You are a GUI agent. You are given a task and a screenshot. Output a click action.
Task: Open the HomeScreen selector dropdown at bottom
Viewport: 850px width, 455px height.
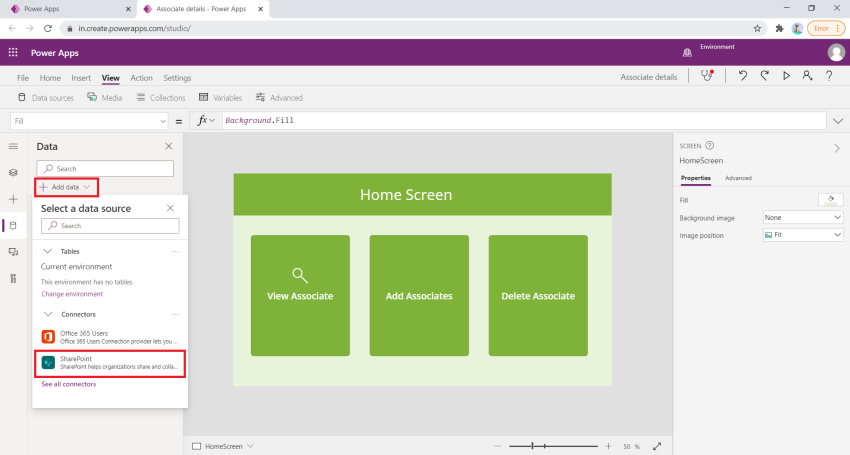pyautogui.click(x=223, y=446)
